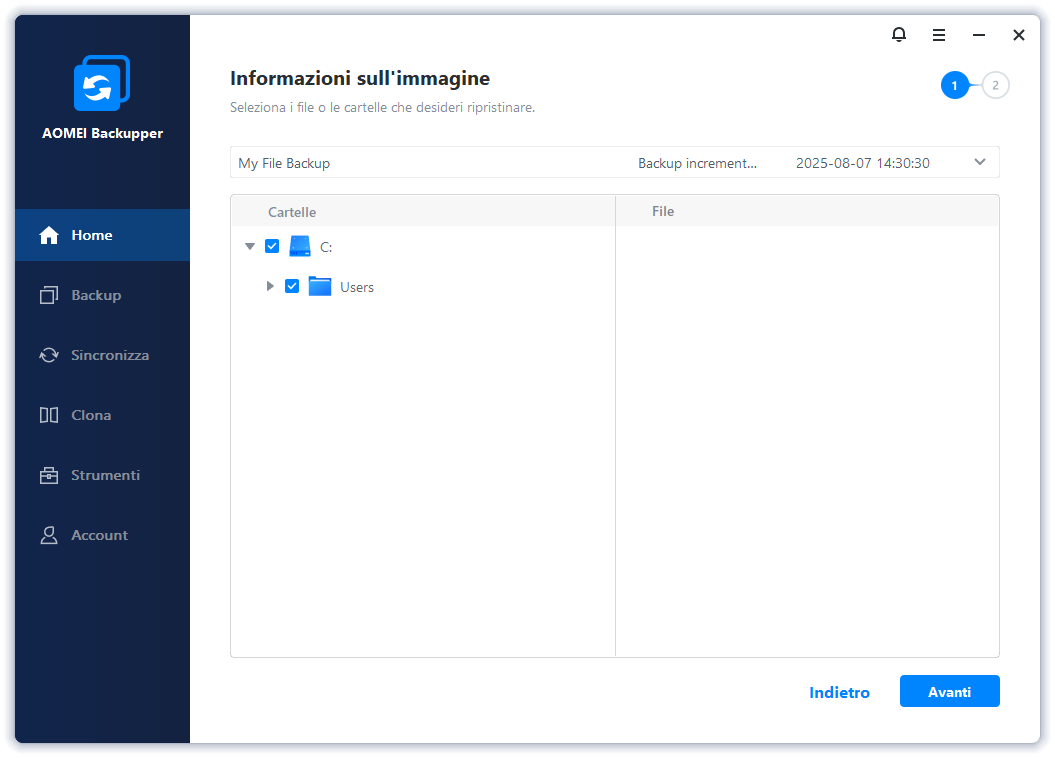
Task: Close the AOMEI Backupper window
Action: [1019, 35]
